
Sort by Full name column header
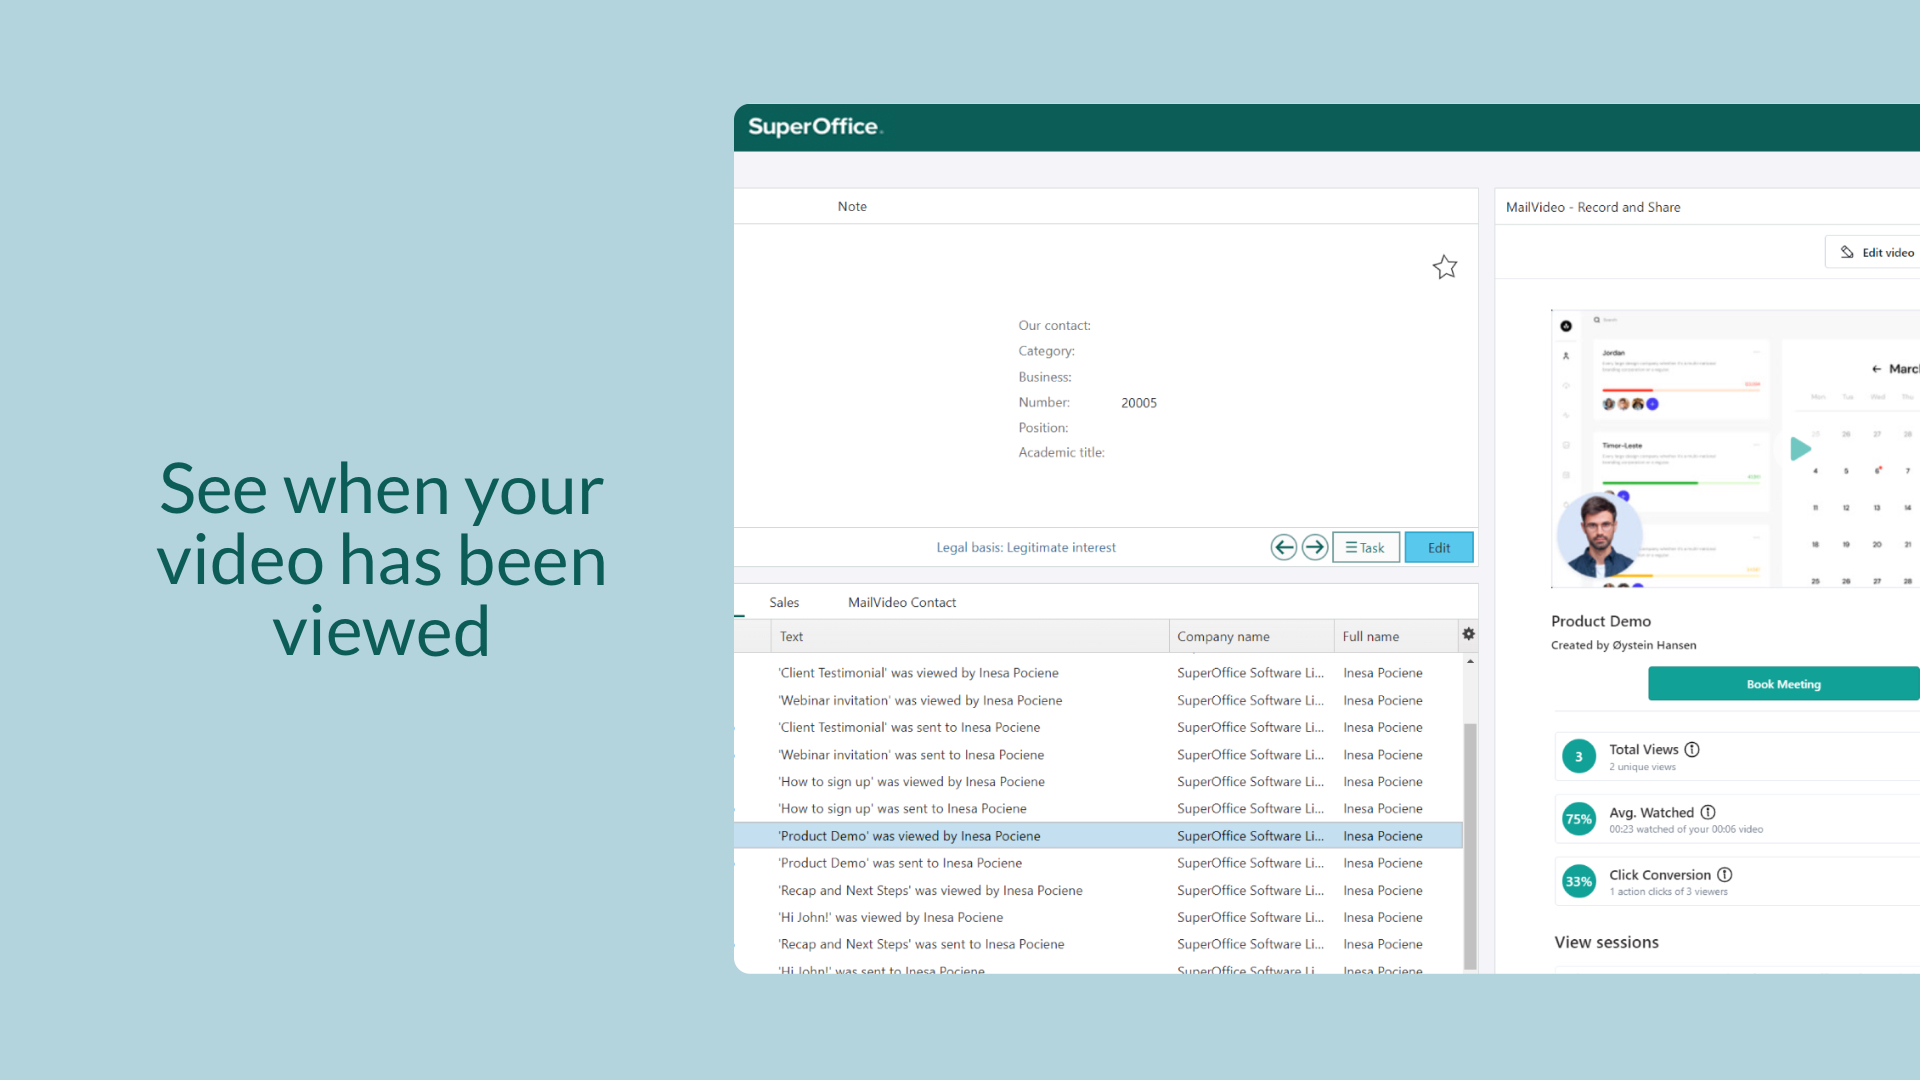click(1396, 636)
